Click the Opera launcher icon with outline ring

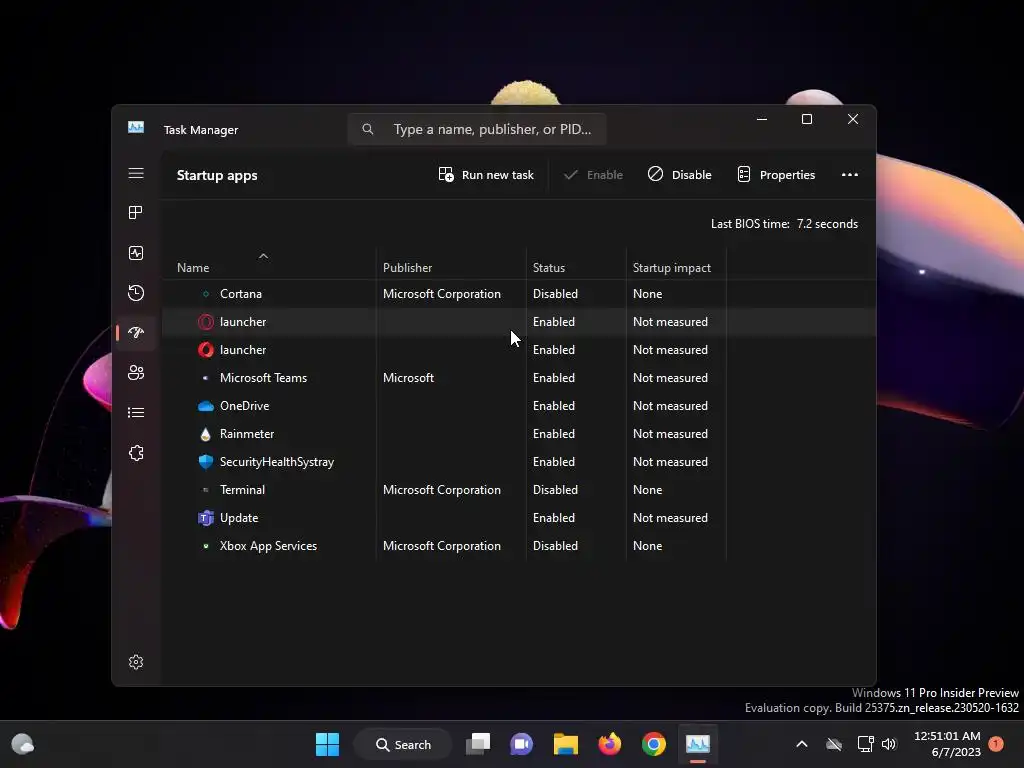pyautogui.click(x=206, y=322)
